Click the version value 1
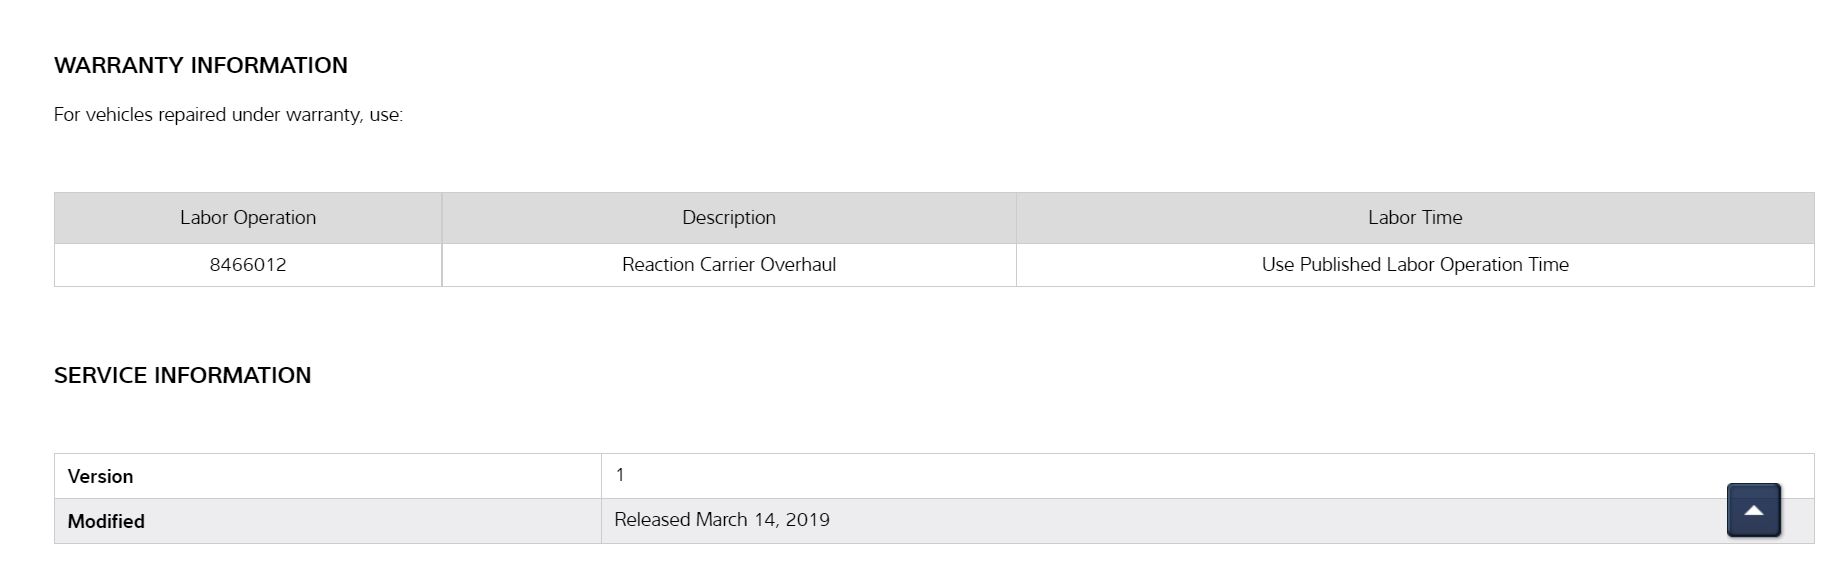1822x567 pixels. [620, 475]
